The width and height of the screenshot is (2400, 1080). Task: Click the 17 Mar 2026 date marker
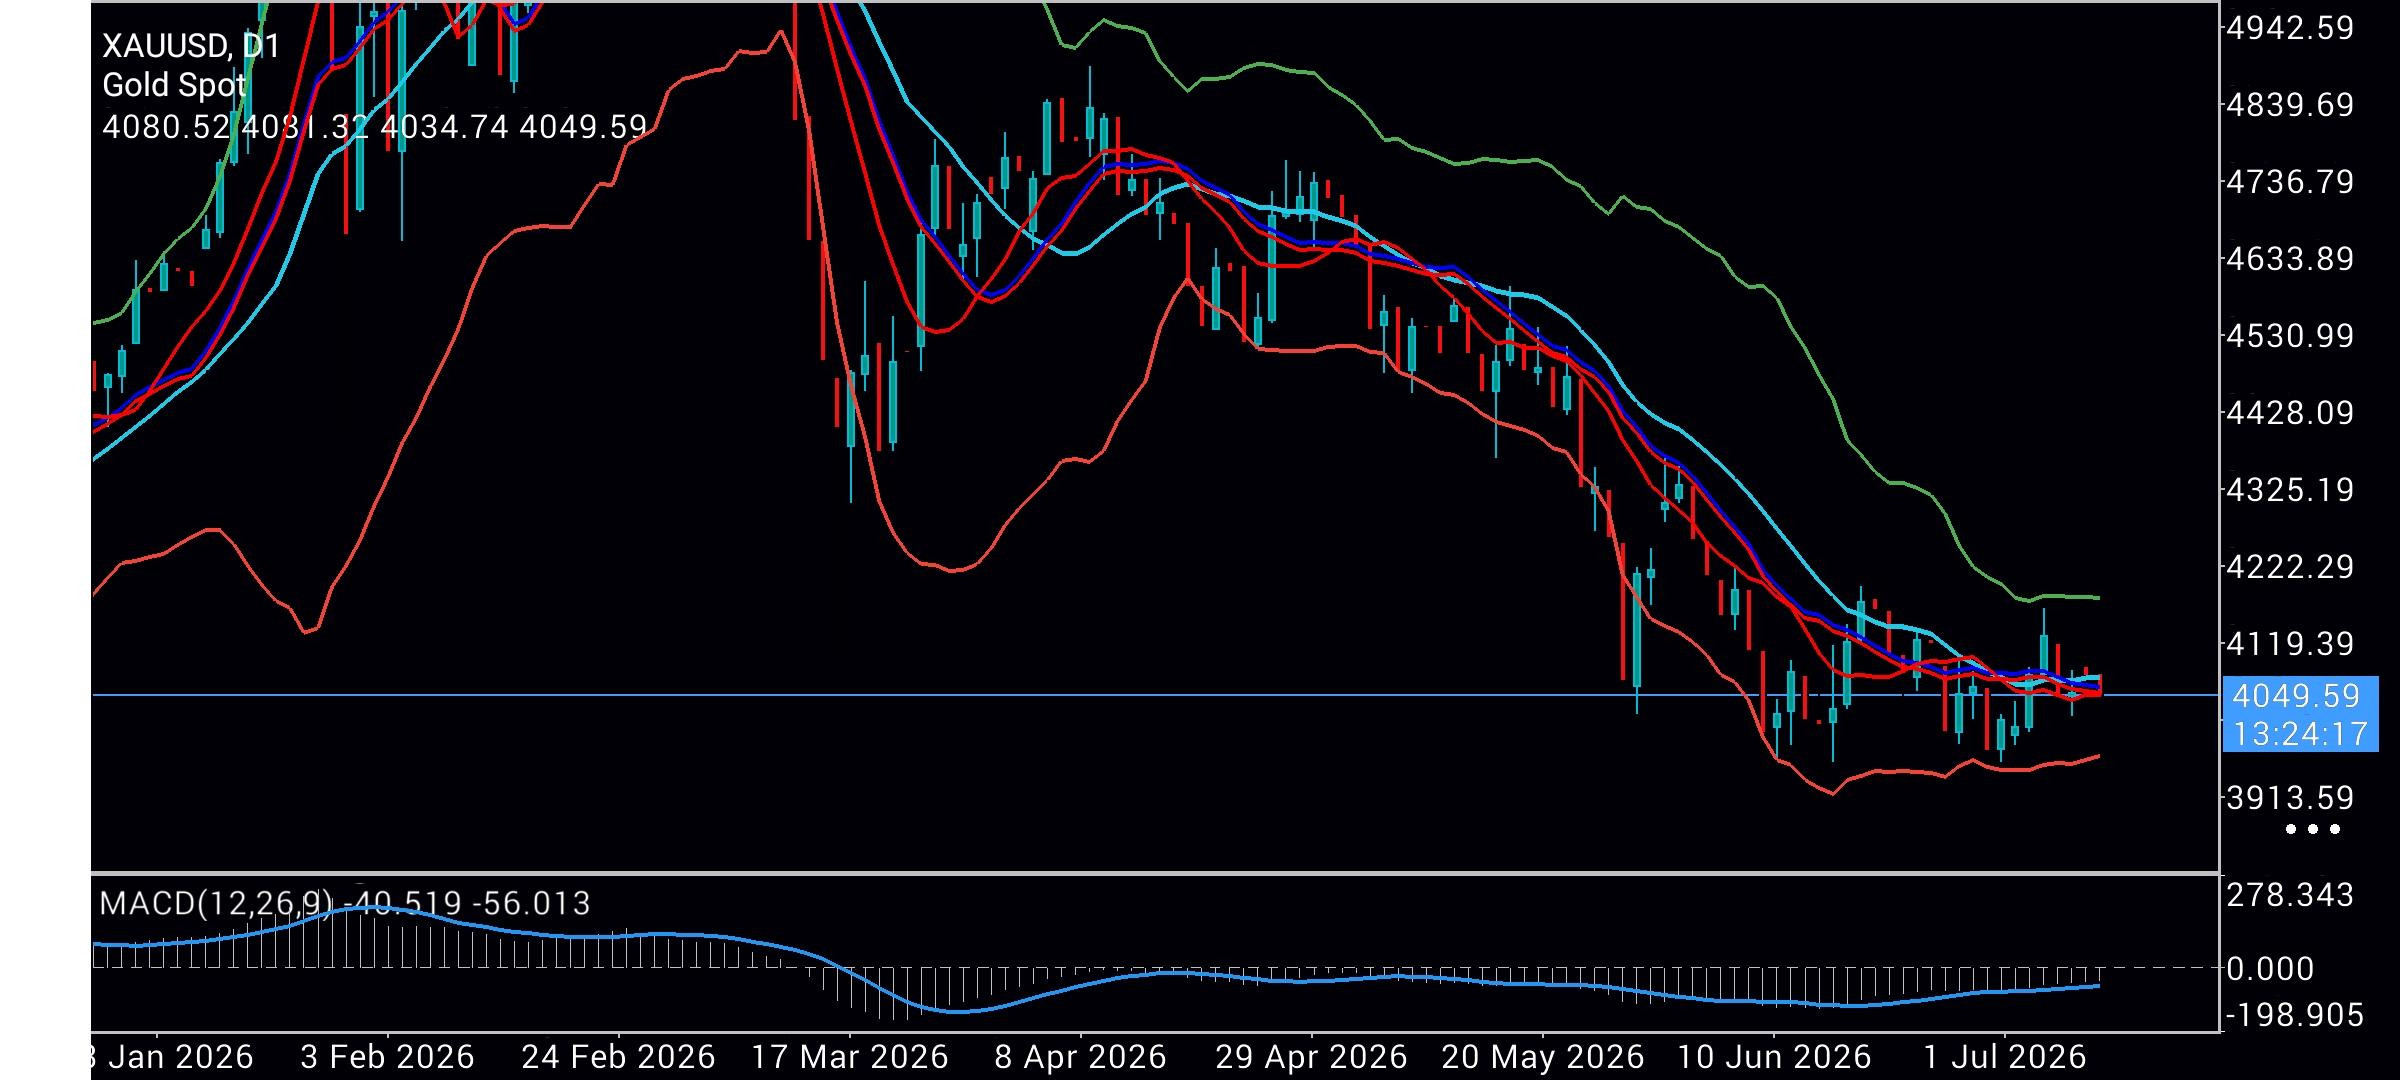tap(850, 1057)
